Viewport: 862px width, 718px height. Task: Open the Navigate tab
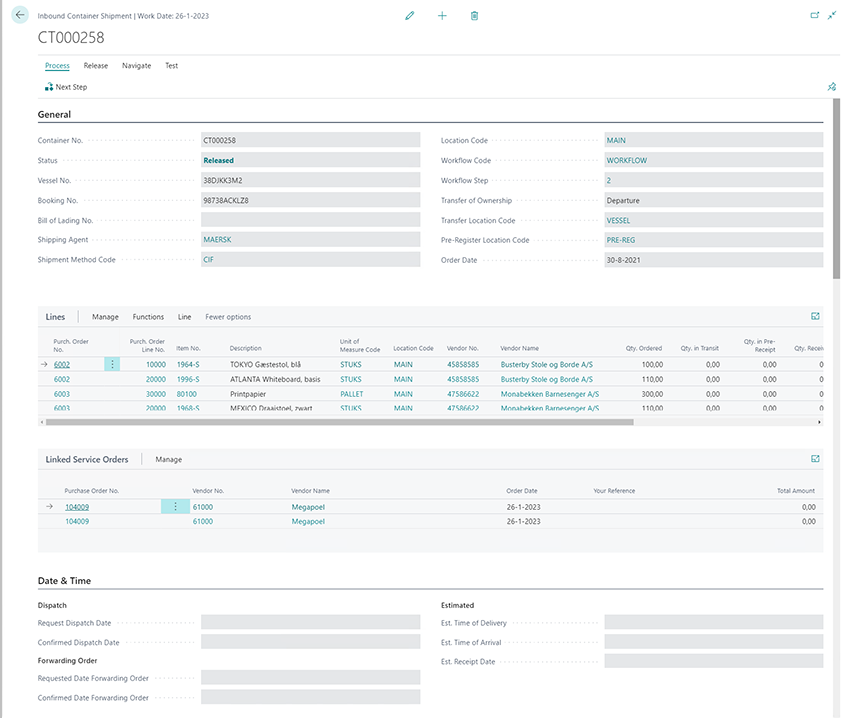pos(136,65)
